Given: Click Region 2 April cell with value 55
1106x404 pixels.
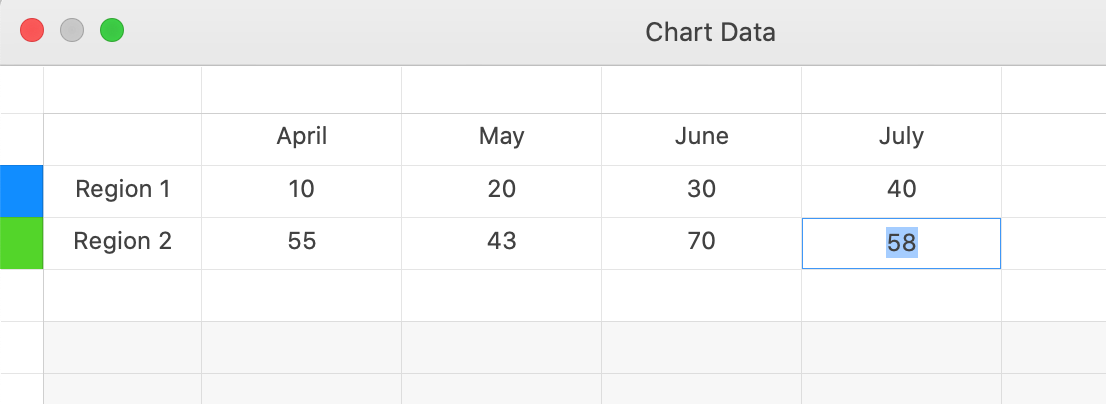Looking at the screenshot, I should click(301, 241).
